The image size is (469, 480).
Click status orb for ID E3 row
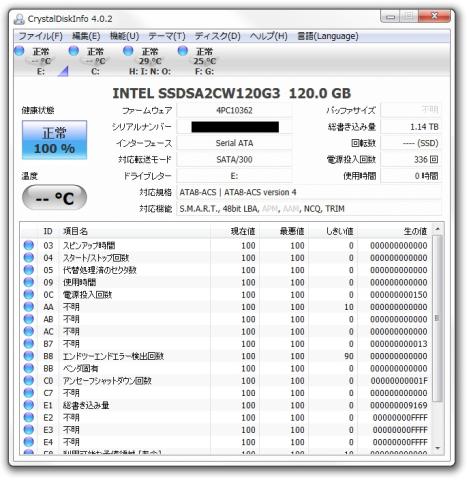click(29, 430)
